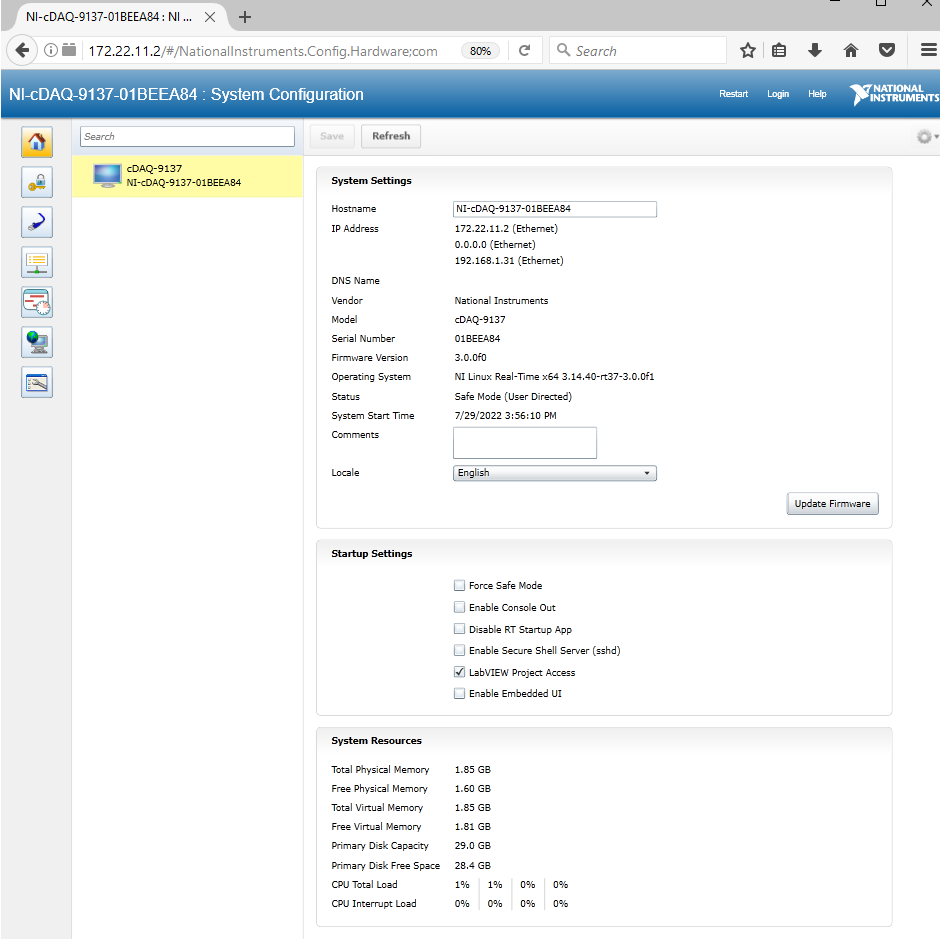Enable Force Safe Mode
Screen dimensions: 940x939
(459, 585)
